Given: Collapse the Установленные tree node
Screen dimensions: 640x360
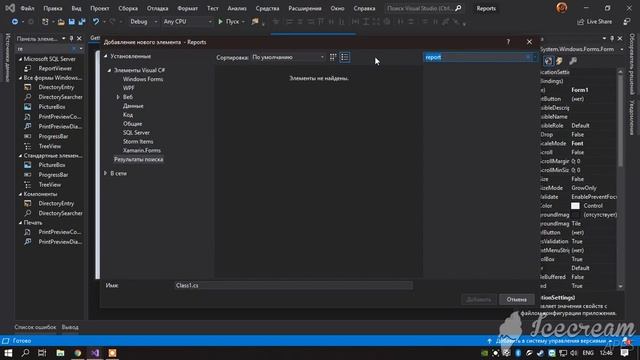Looking at the screenshot, I should [106, 56].
